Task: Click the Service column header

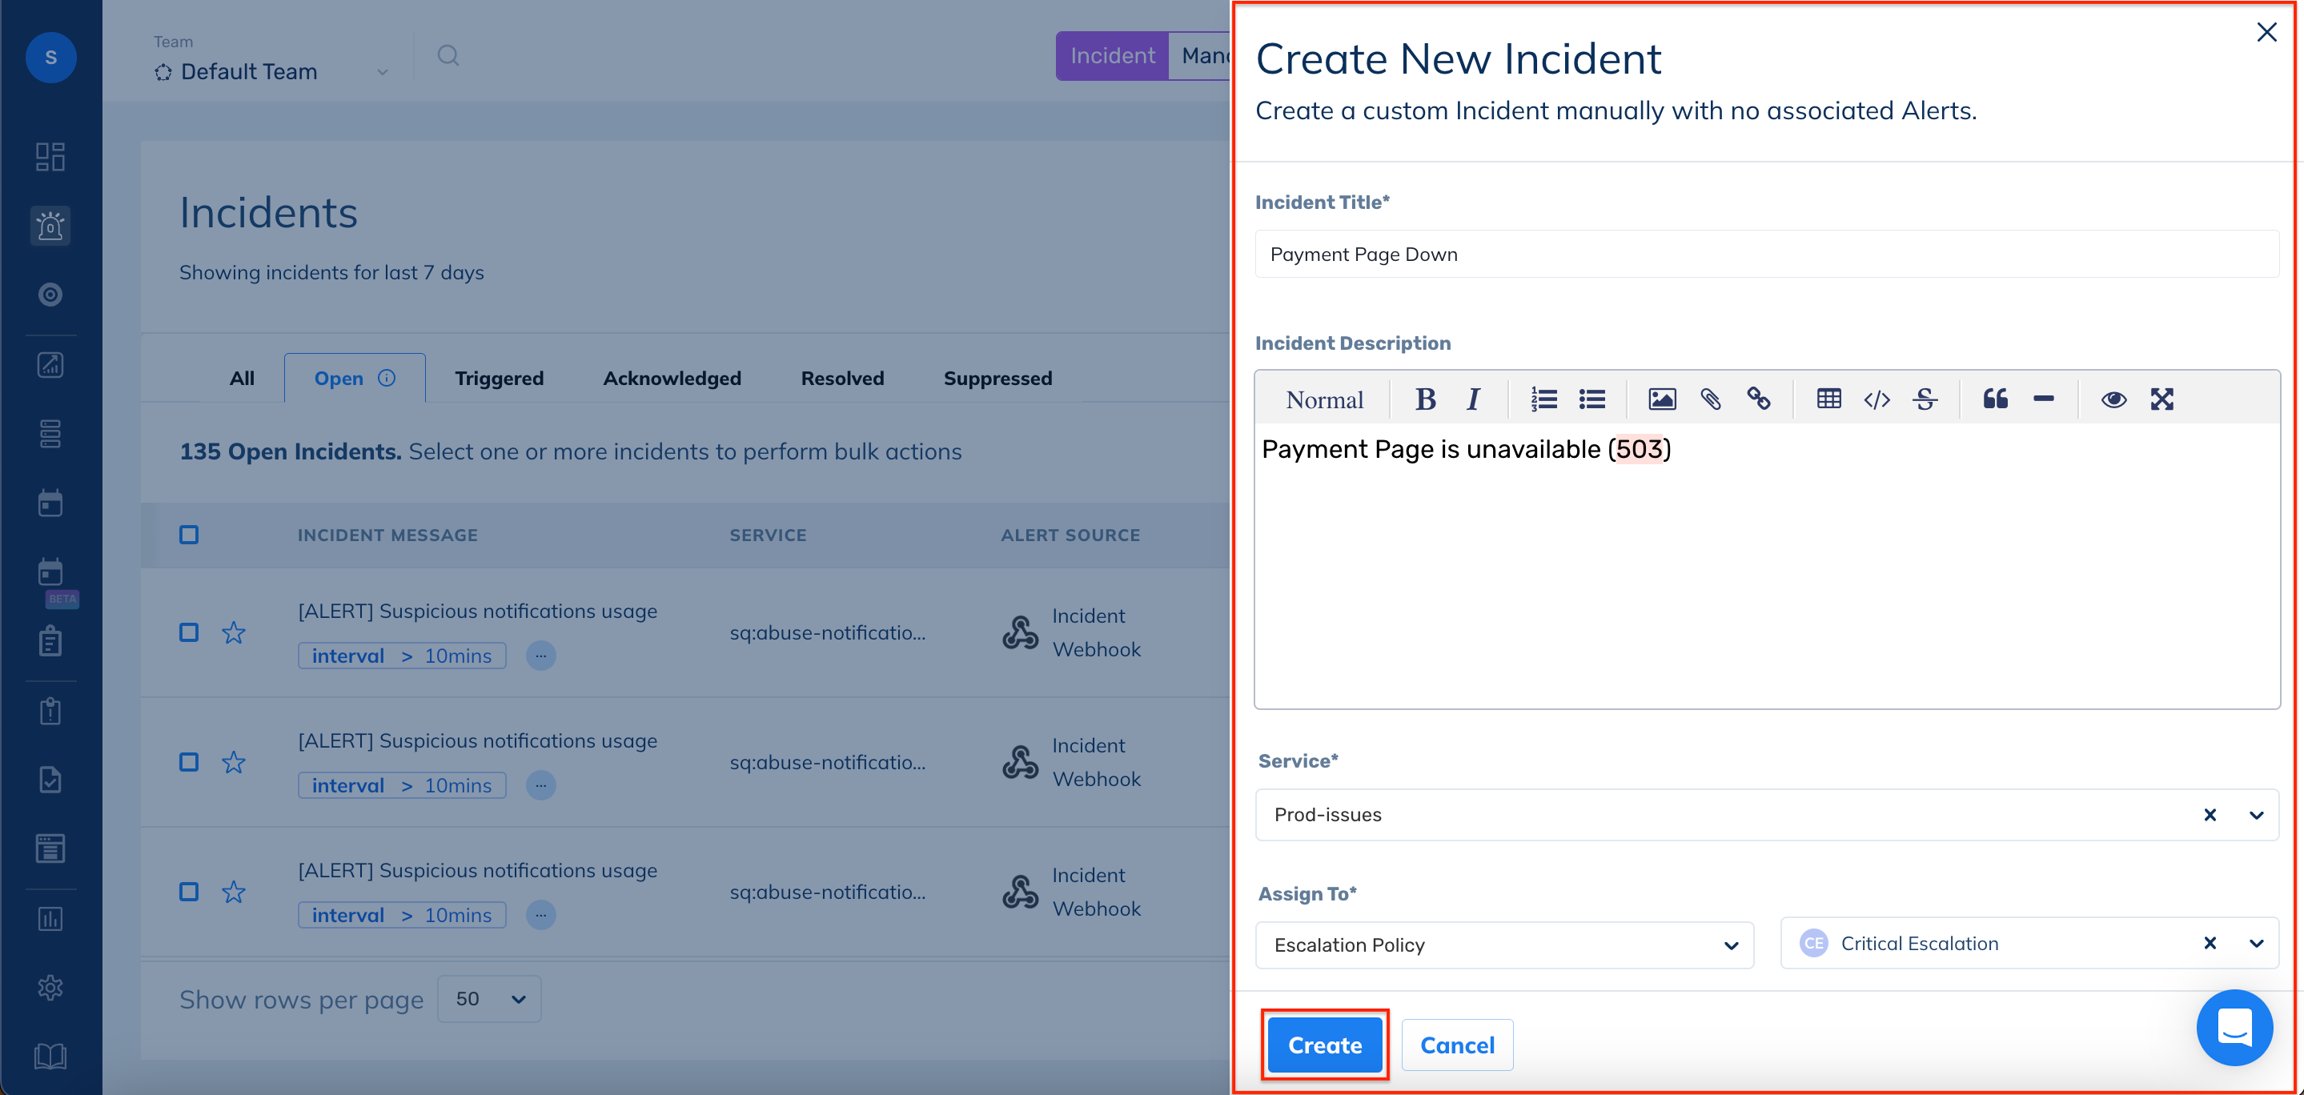Action: 768,535
